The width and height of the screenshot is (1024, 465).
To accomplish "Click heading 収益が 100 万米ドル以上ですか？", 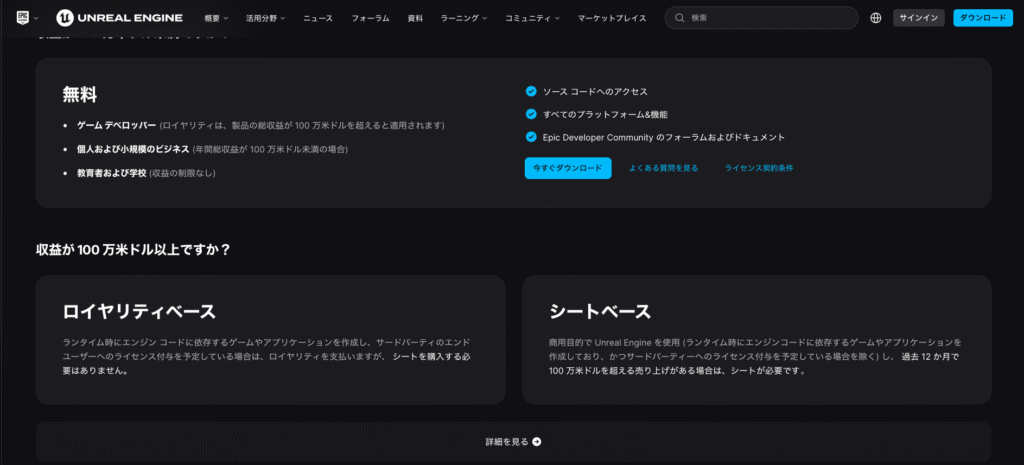I will [133, 249].
